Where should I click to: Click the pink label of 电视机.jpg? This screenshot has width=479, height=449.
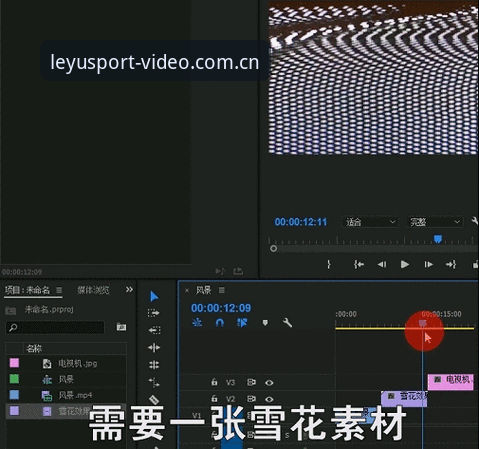click(14, 363)
